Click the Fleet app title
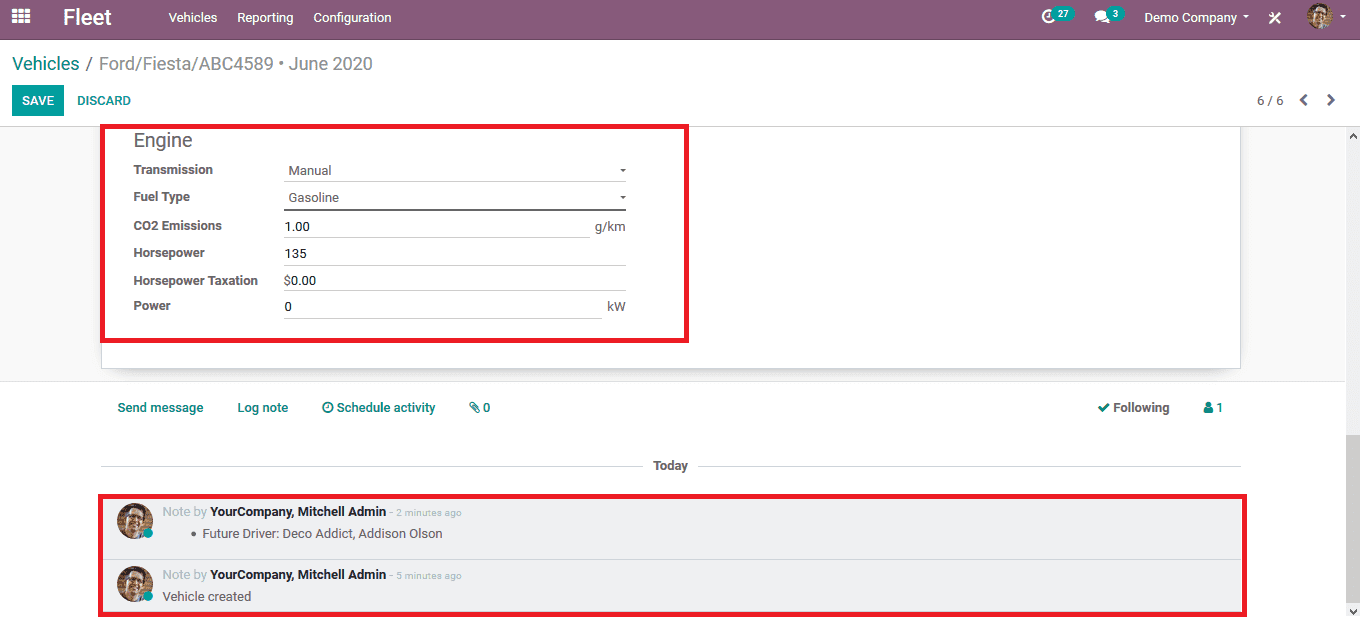 [x=87, y=17]
